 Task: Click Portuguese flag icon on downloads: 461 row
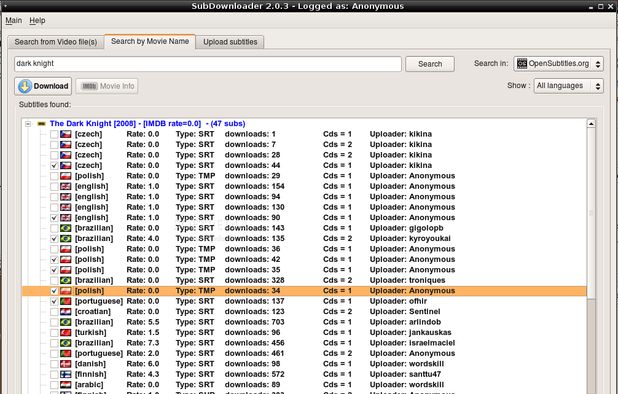coord(66,353)
